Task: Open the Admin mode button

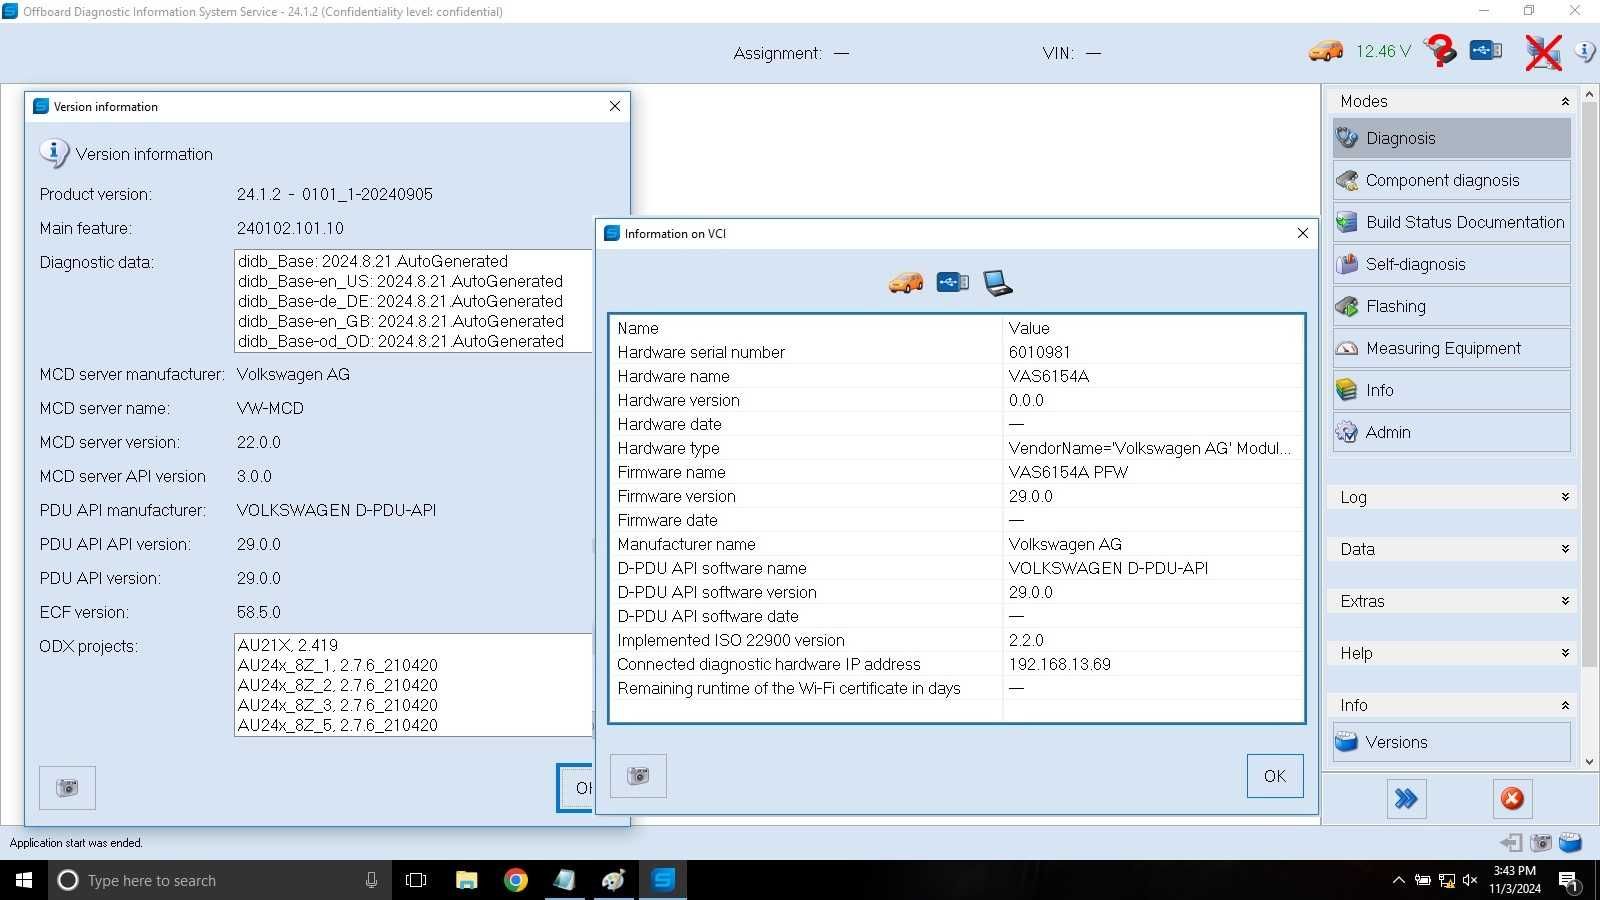Action: (1451, 432)
